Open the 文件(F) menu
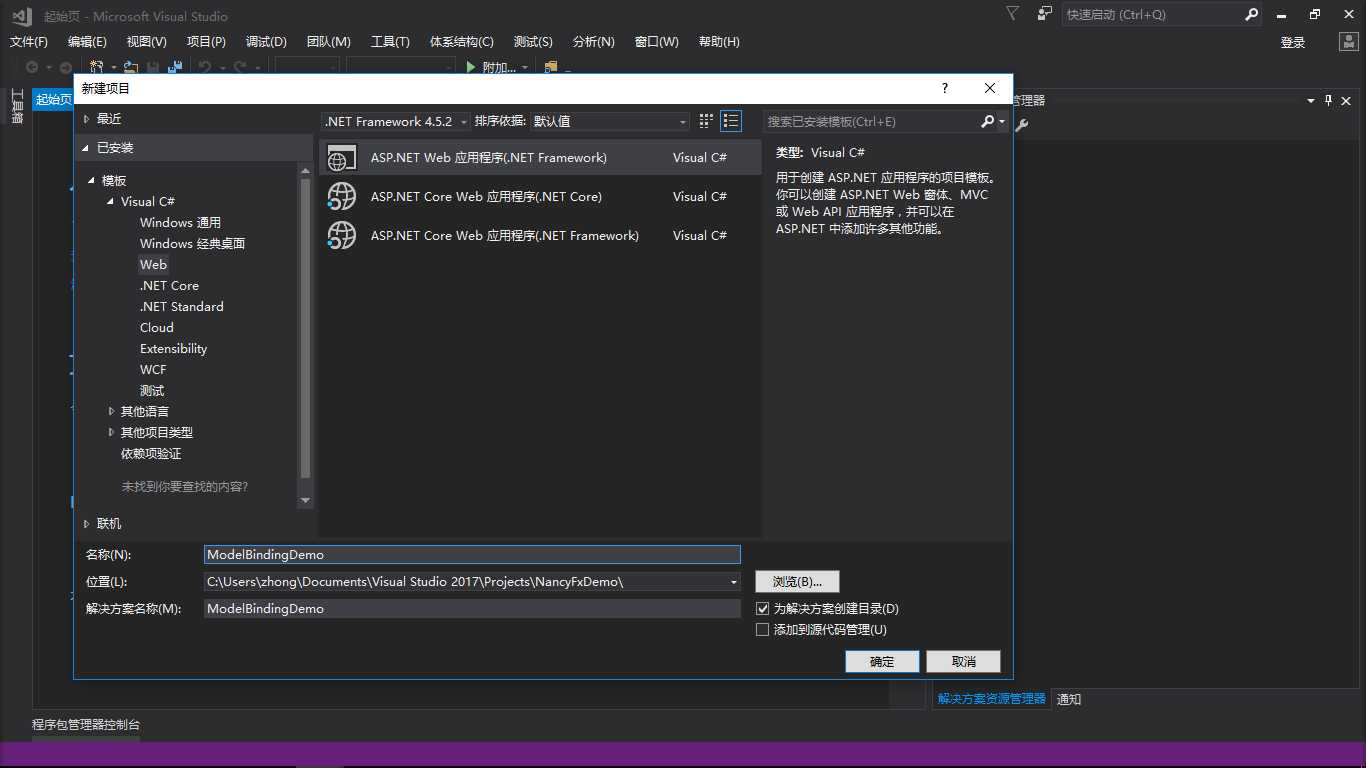 (x=29, y=41)
